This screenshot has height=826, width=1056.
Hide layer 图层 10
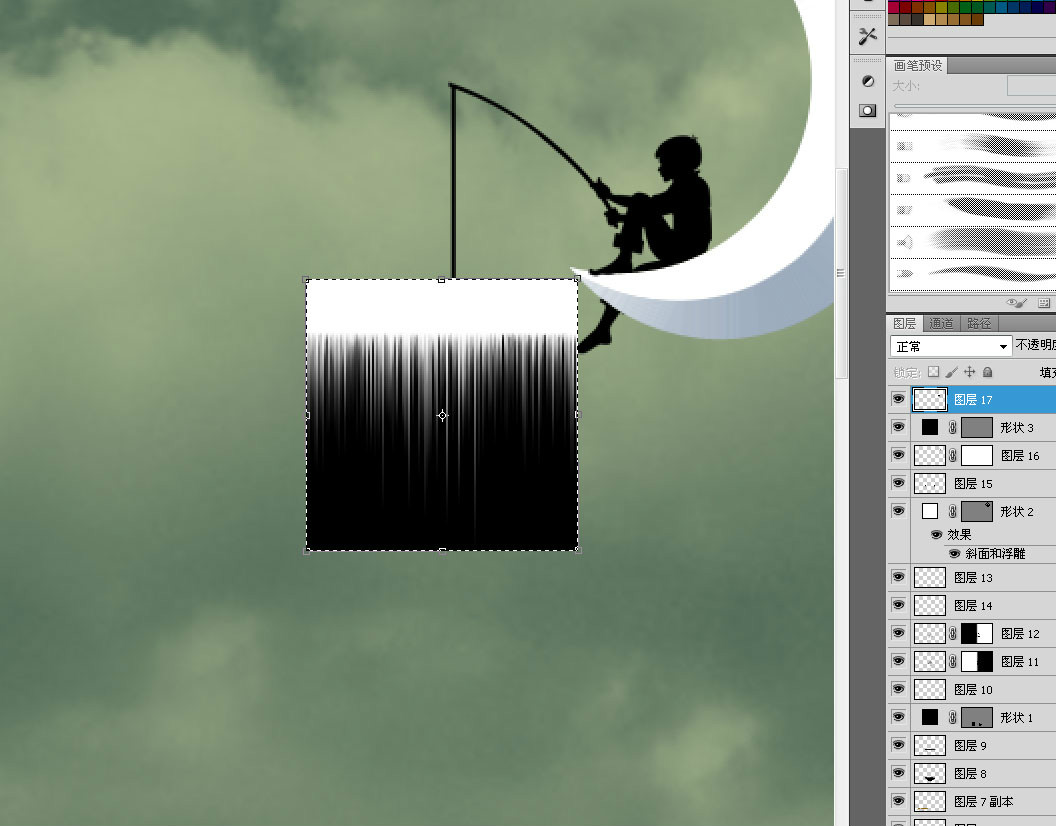pyautogui.click(x=898, y=689)
